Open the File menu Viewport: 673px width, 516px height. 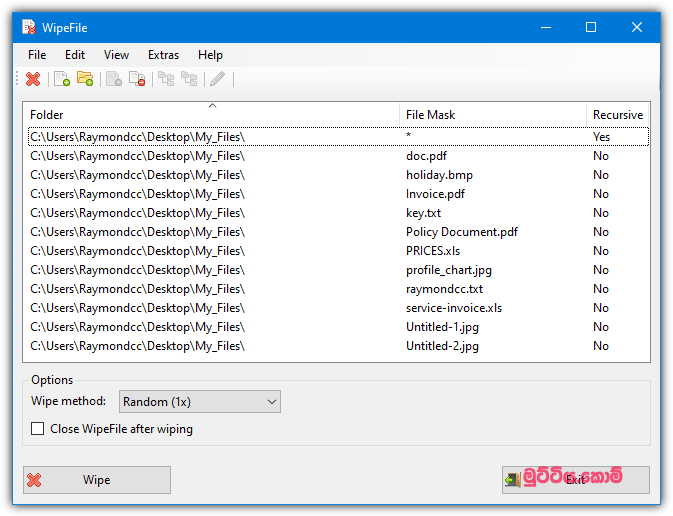pyautogui.click(x=37, y=55)
